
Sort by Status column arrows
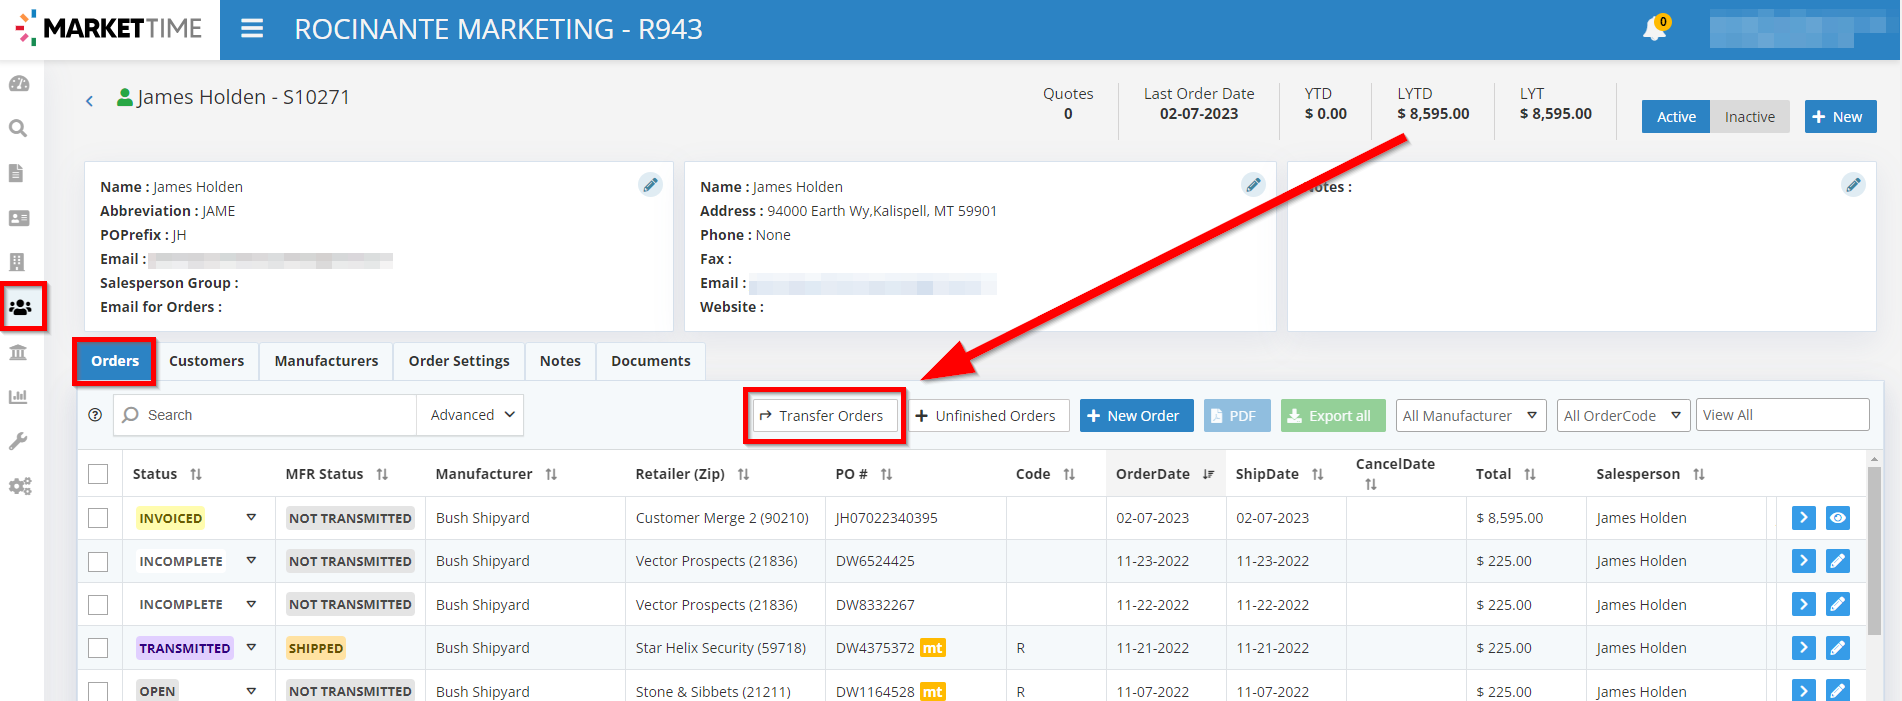(x=196, y=474)
